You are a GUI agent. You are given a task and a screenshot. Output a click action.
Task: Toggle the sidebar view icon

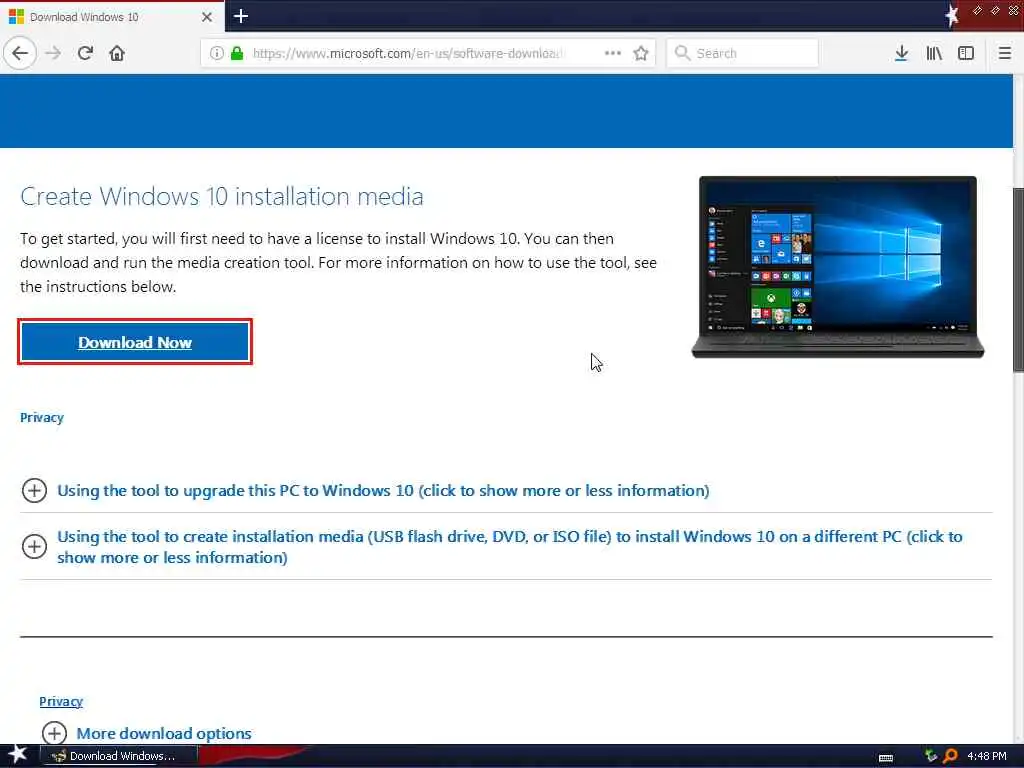pos(966,53)
